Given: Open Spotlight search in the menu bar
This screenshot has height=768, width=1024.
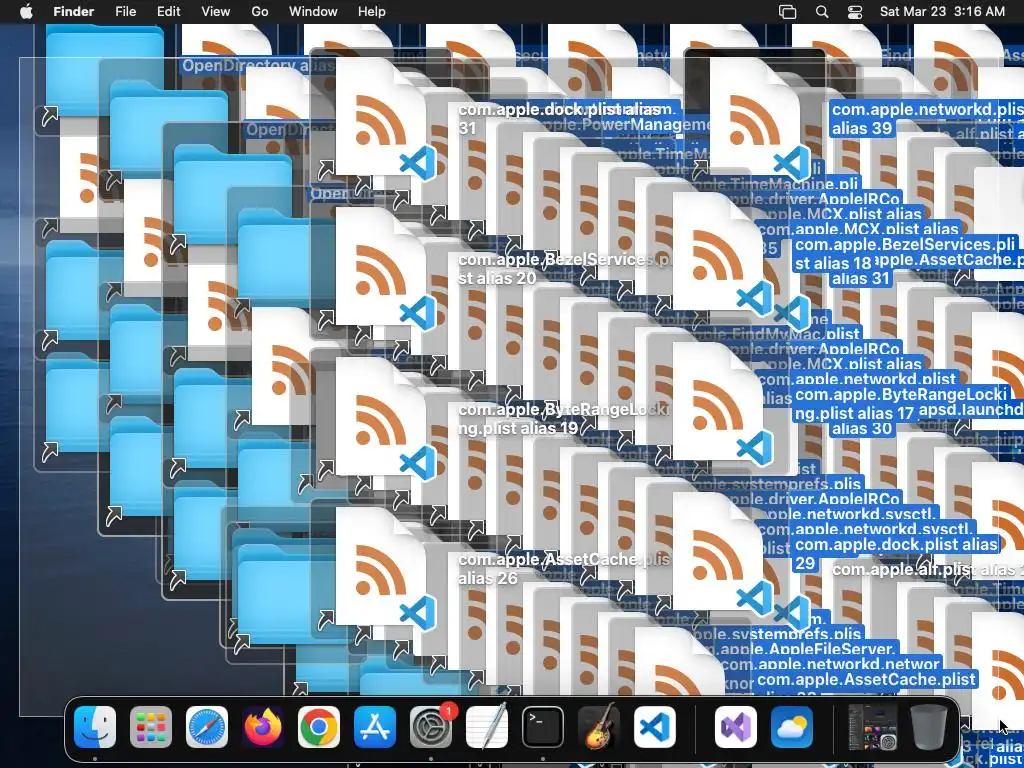Looking at the screenshot, I should [822, 12].
